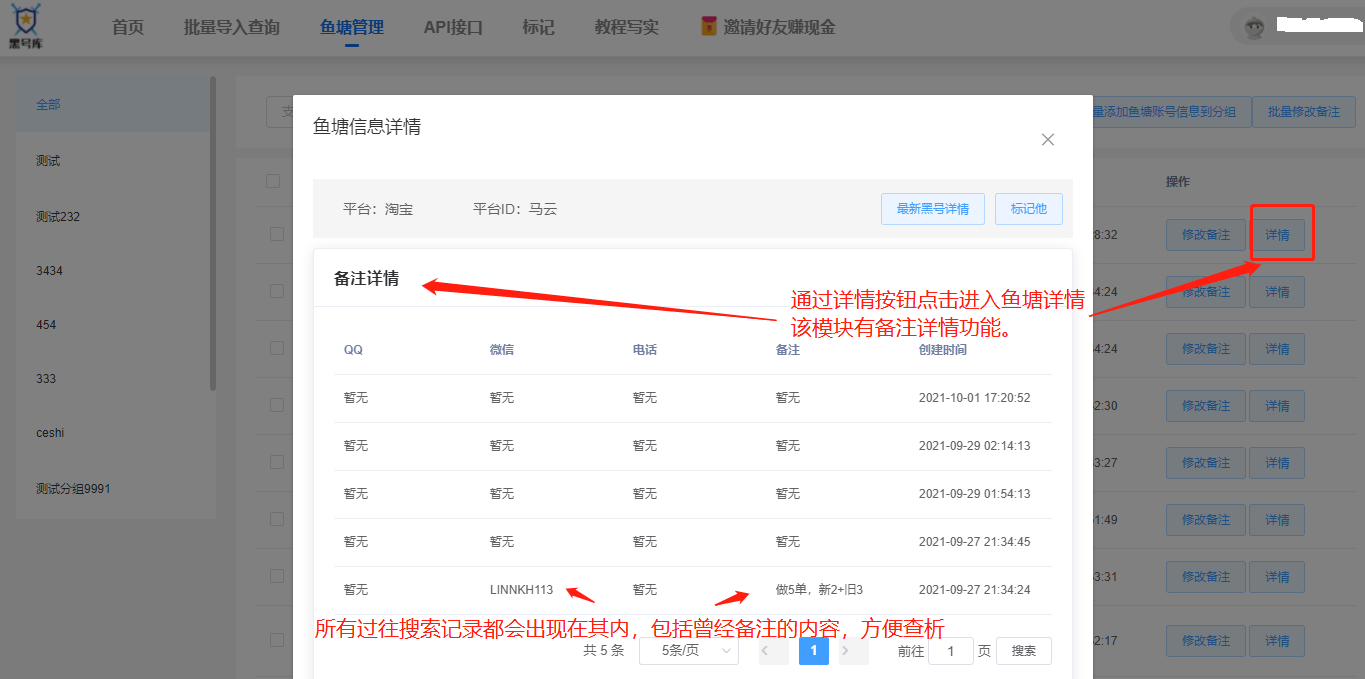
Task: Go to next page arrow
Action: click(852, 651)
